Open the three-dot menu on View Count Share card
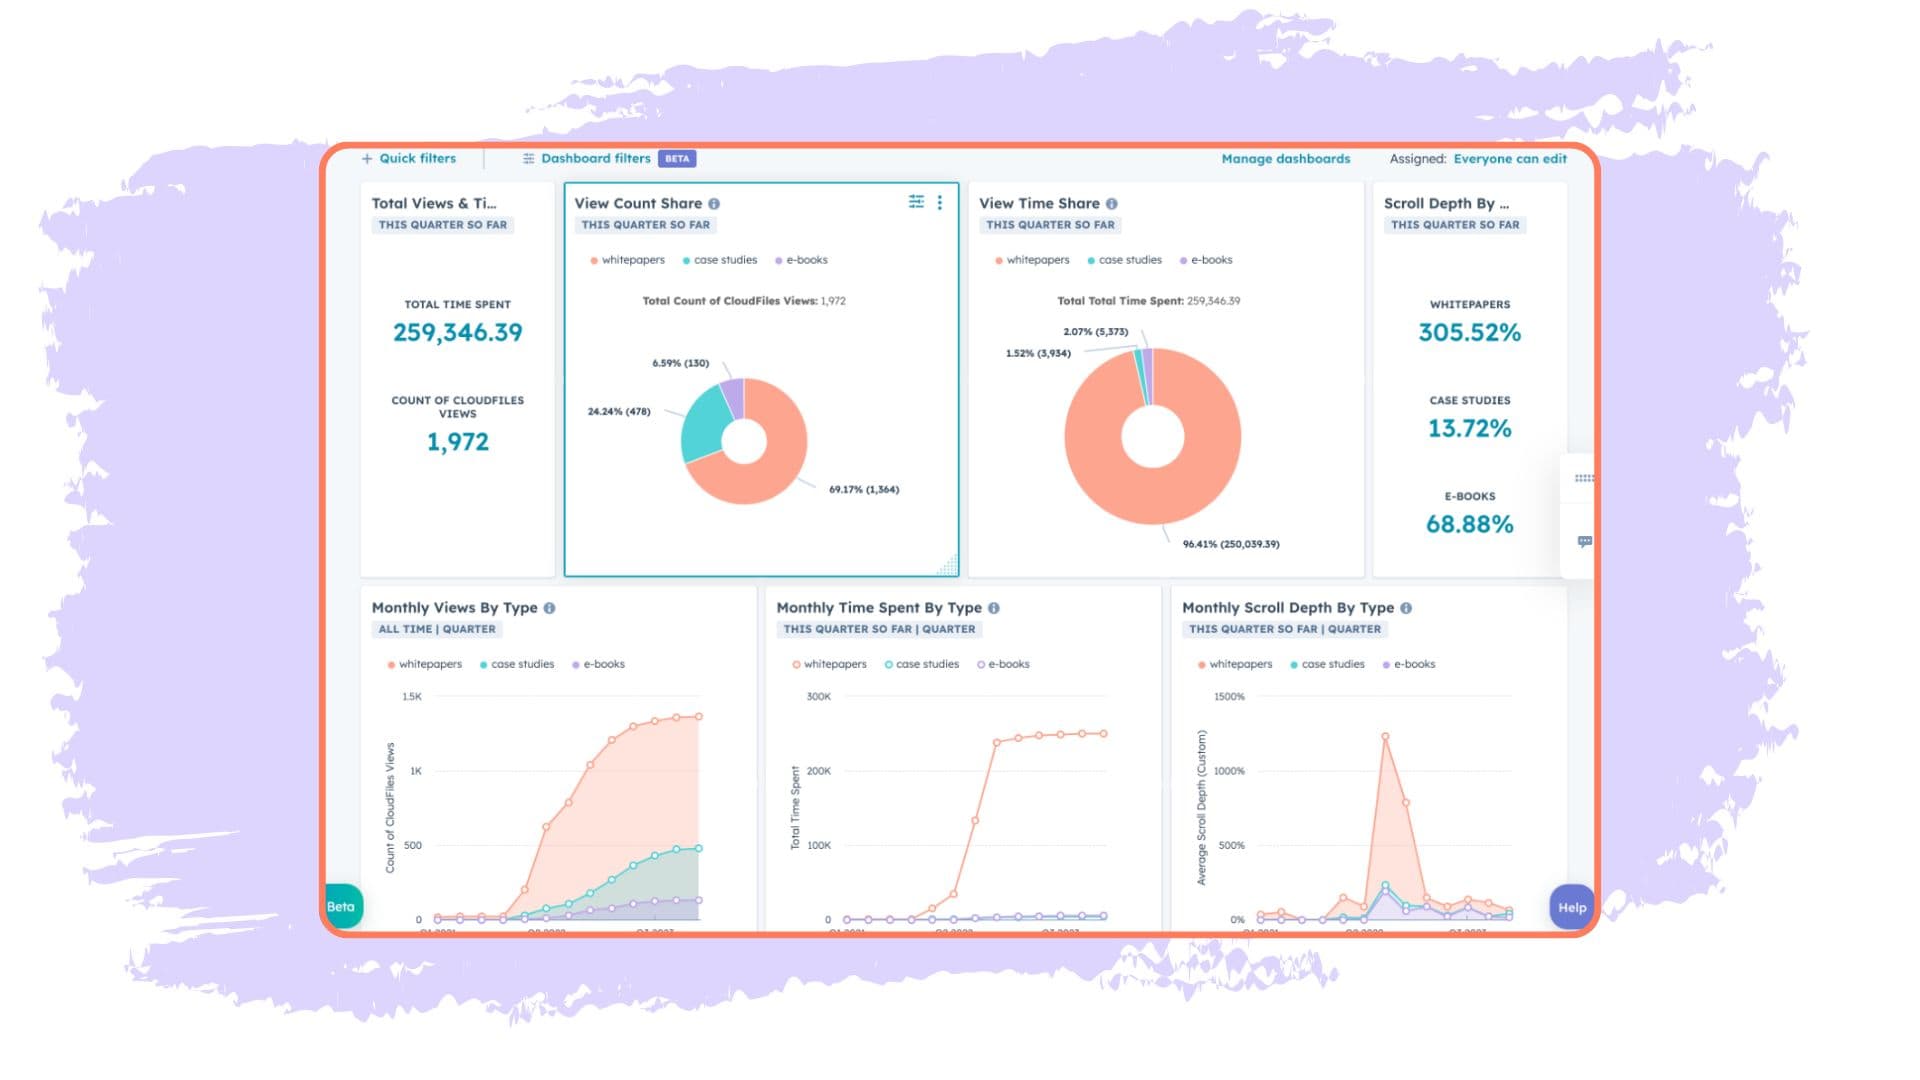The width and height of the screenshot is (1920, 1080). [x=939, y=202]
